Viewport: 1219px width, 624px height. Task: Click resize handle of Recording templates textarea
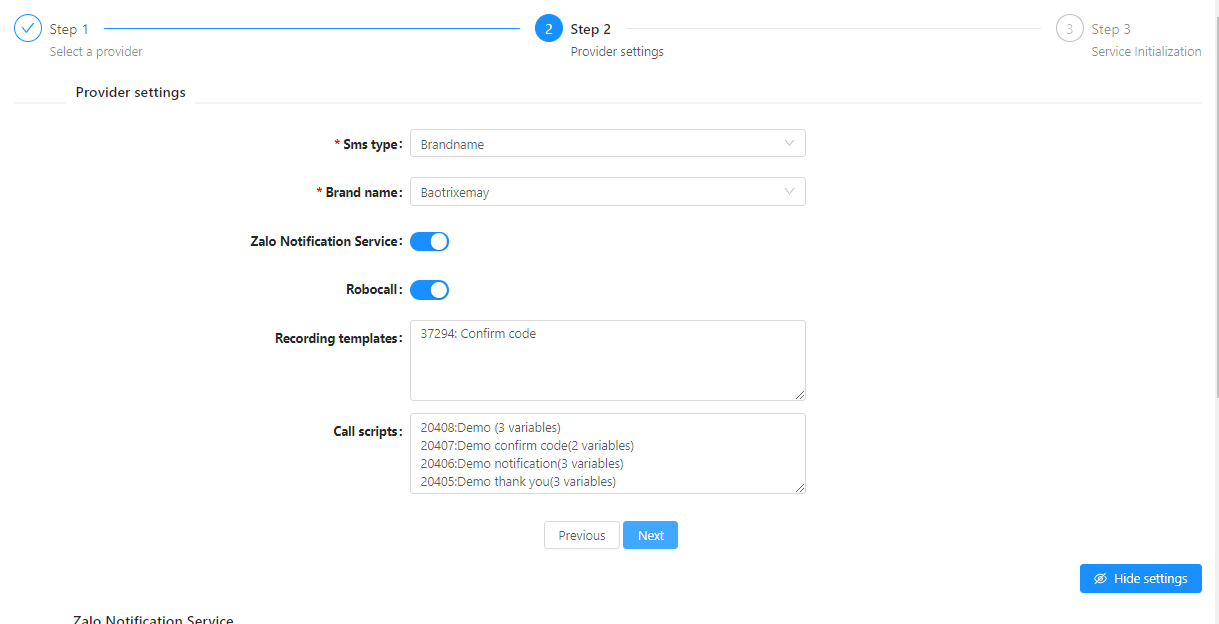coord(799,394)
